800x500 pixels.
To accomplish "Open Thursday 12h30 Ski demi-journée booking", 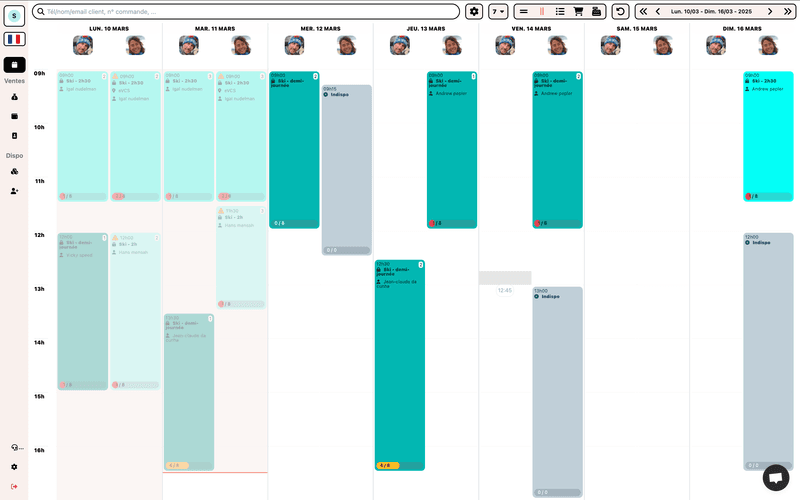I will [399, 365].
